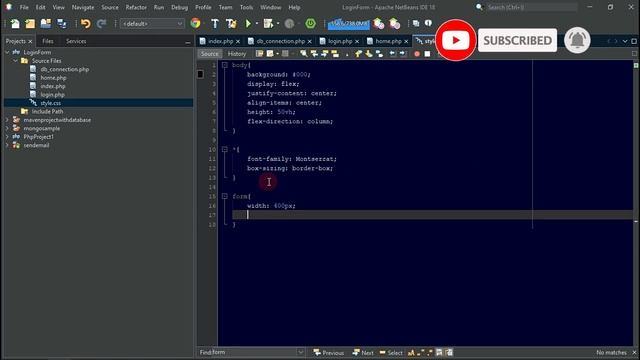
Task: Expand the mongosample project
Action: (x=7, y=129)
